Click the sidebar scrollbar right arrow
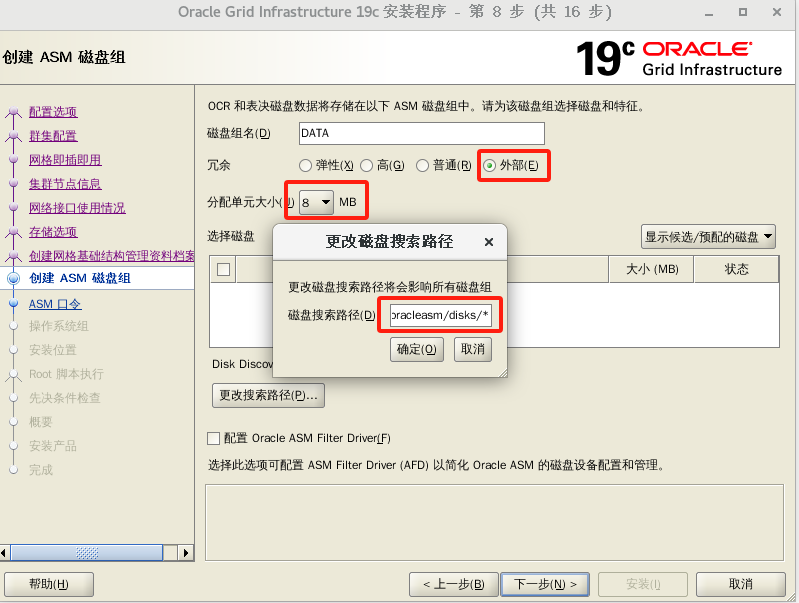The width and height of the screenshot is (799, 603). 185,553
